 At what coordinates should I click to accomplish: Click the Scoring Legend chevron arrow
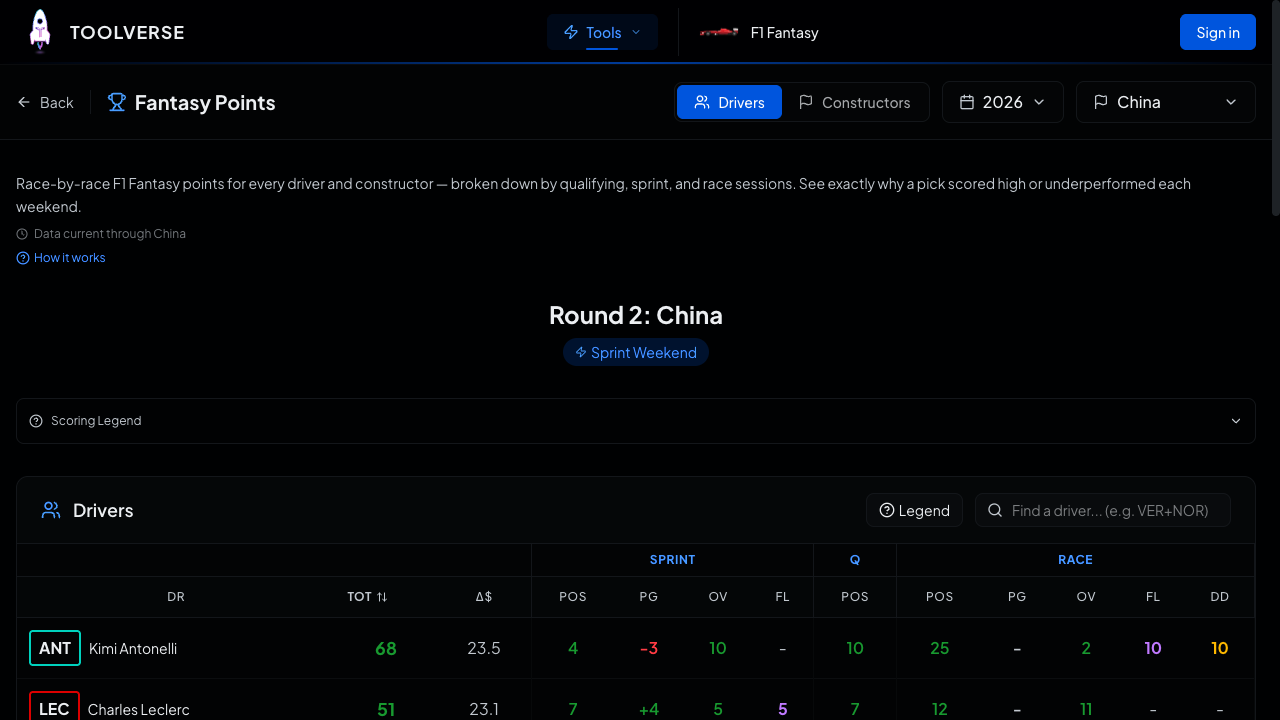point(1236,421)
